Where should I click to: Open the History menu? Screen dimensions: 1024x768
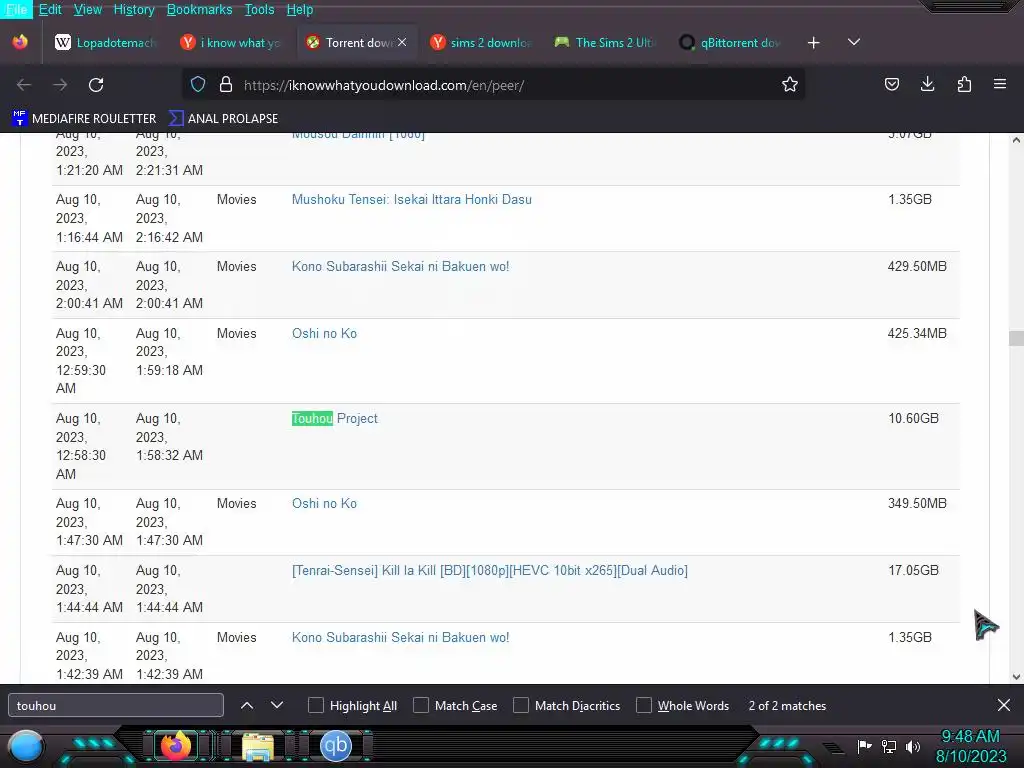click(x=134, y=9)
